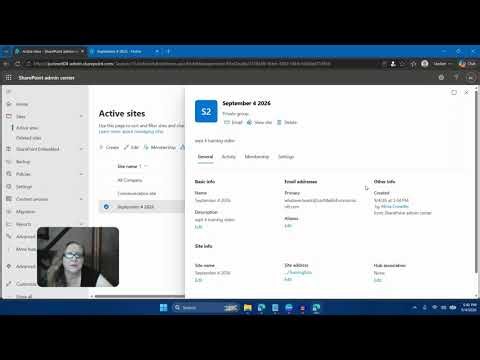Screen dimensions: 480x360
Task: Click the Customize navigation pencil icon
Action: [x=9, y=284]
